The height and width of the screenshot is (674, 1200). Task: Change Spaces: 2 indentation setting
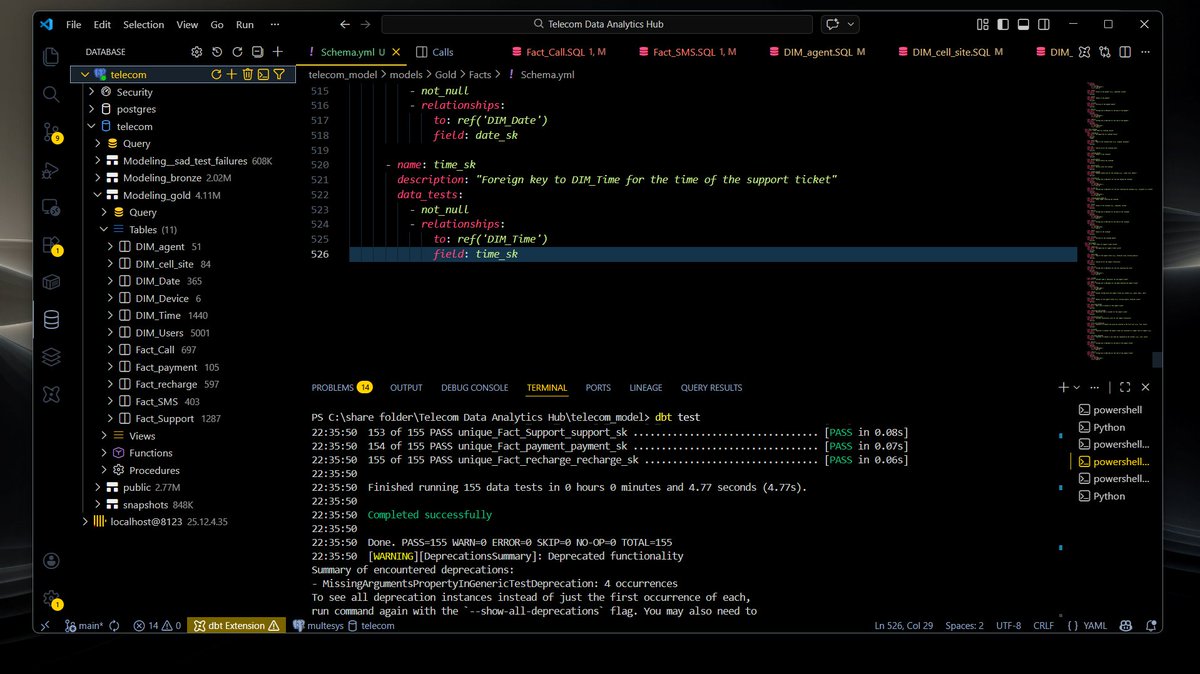(964, 625)
